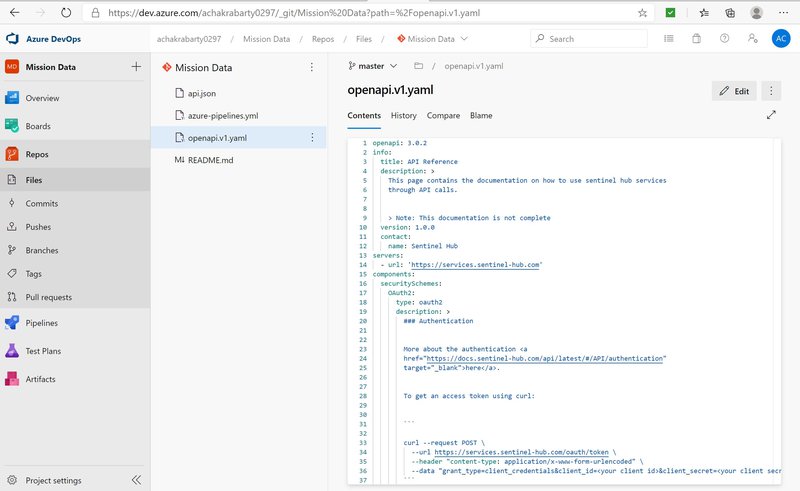The width and height of the screenshot is (800, 491).
Task: Open Overview in the sidebar
Action: 75,98
